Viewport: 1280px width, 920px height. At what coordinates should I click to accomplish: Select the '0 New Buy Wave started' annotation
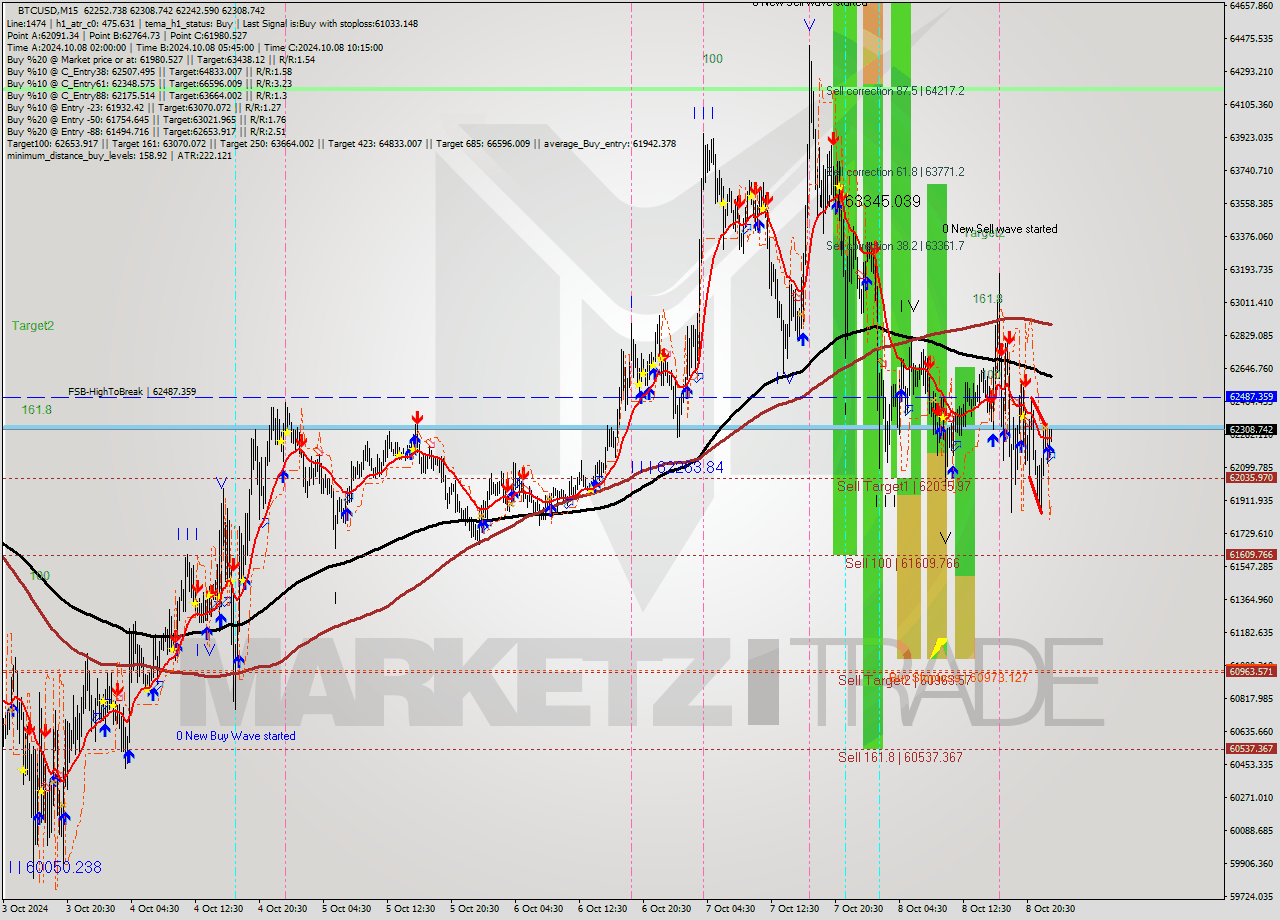pyautogui.click(x=236, y=736)
